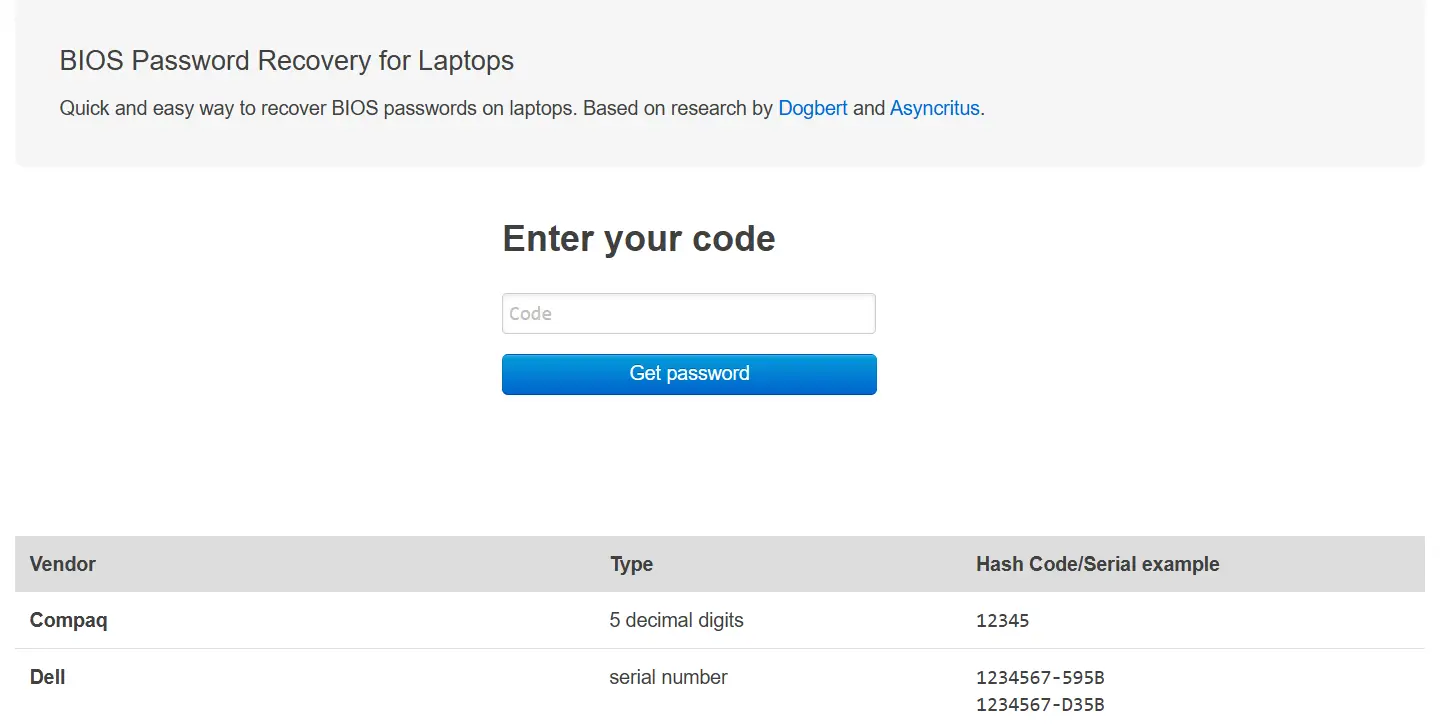This screenshot has width=1442, height=724.
Task: Click the Dell vendor cell
Action: click(48, 677)
